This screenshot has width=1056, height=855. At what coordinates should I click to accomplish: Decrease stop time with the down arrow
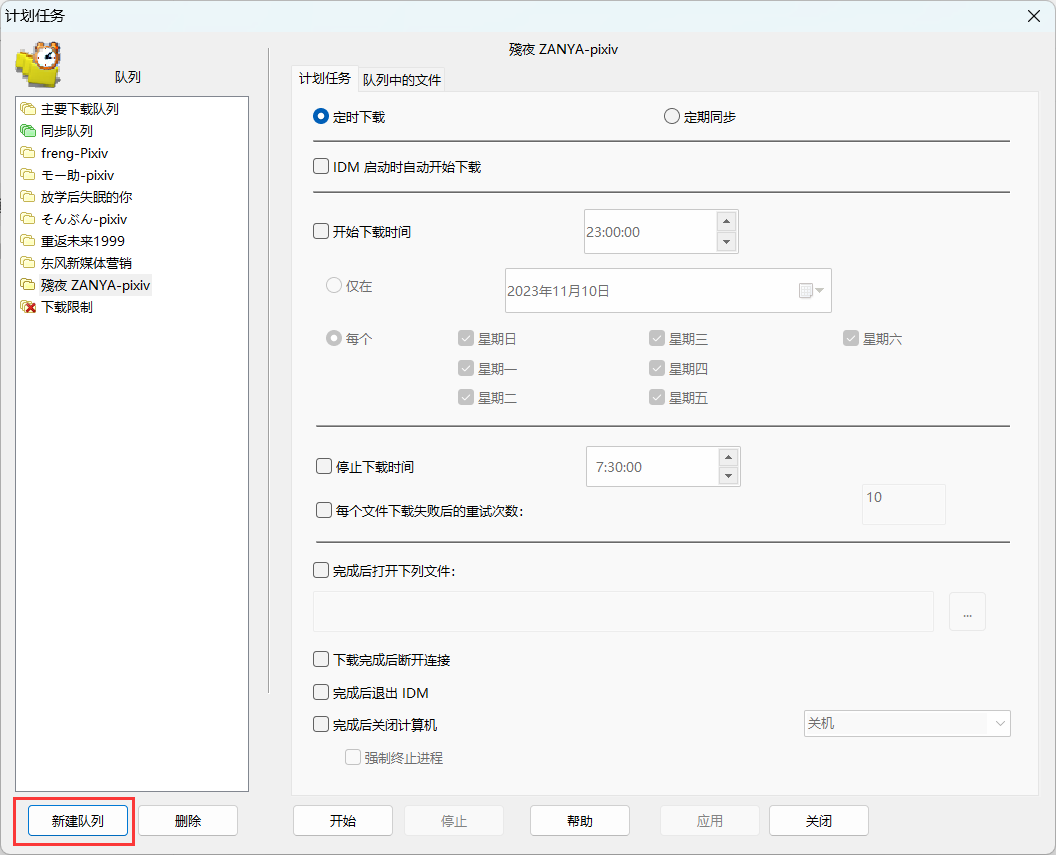(x=728, y=476)
